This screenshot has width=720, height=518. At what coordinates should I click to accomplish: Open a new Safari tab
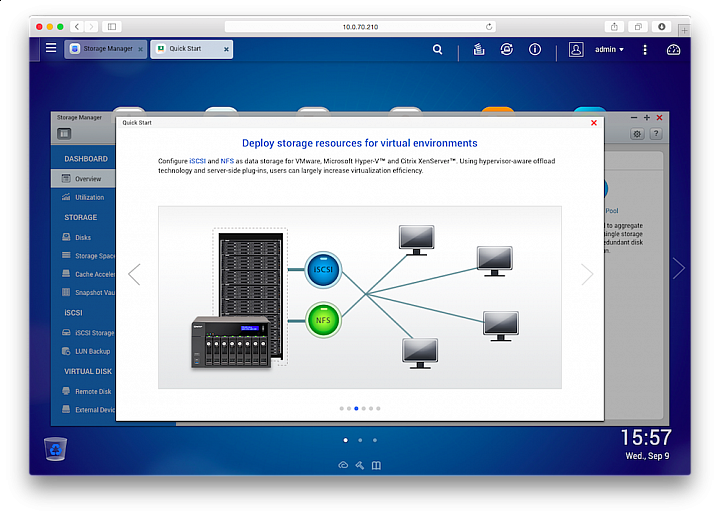[684, 30]
